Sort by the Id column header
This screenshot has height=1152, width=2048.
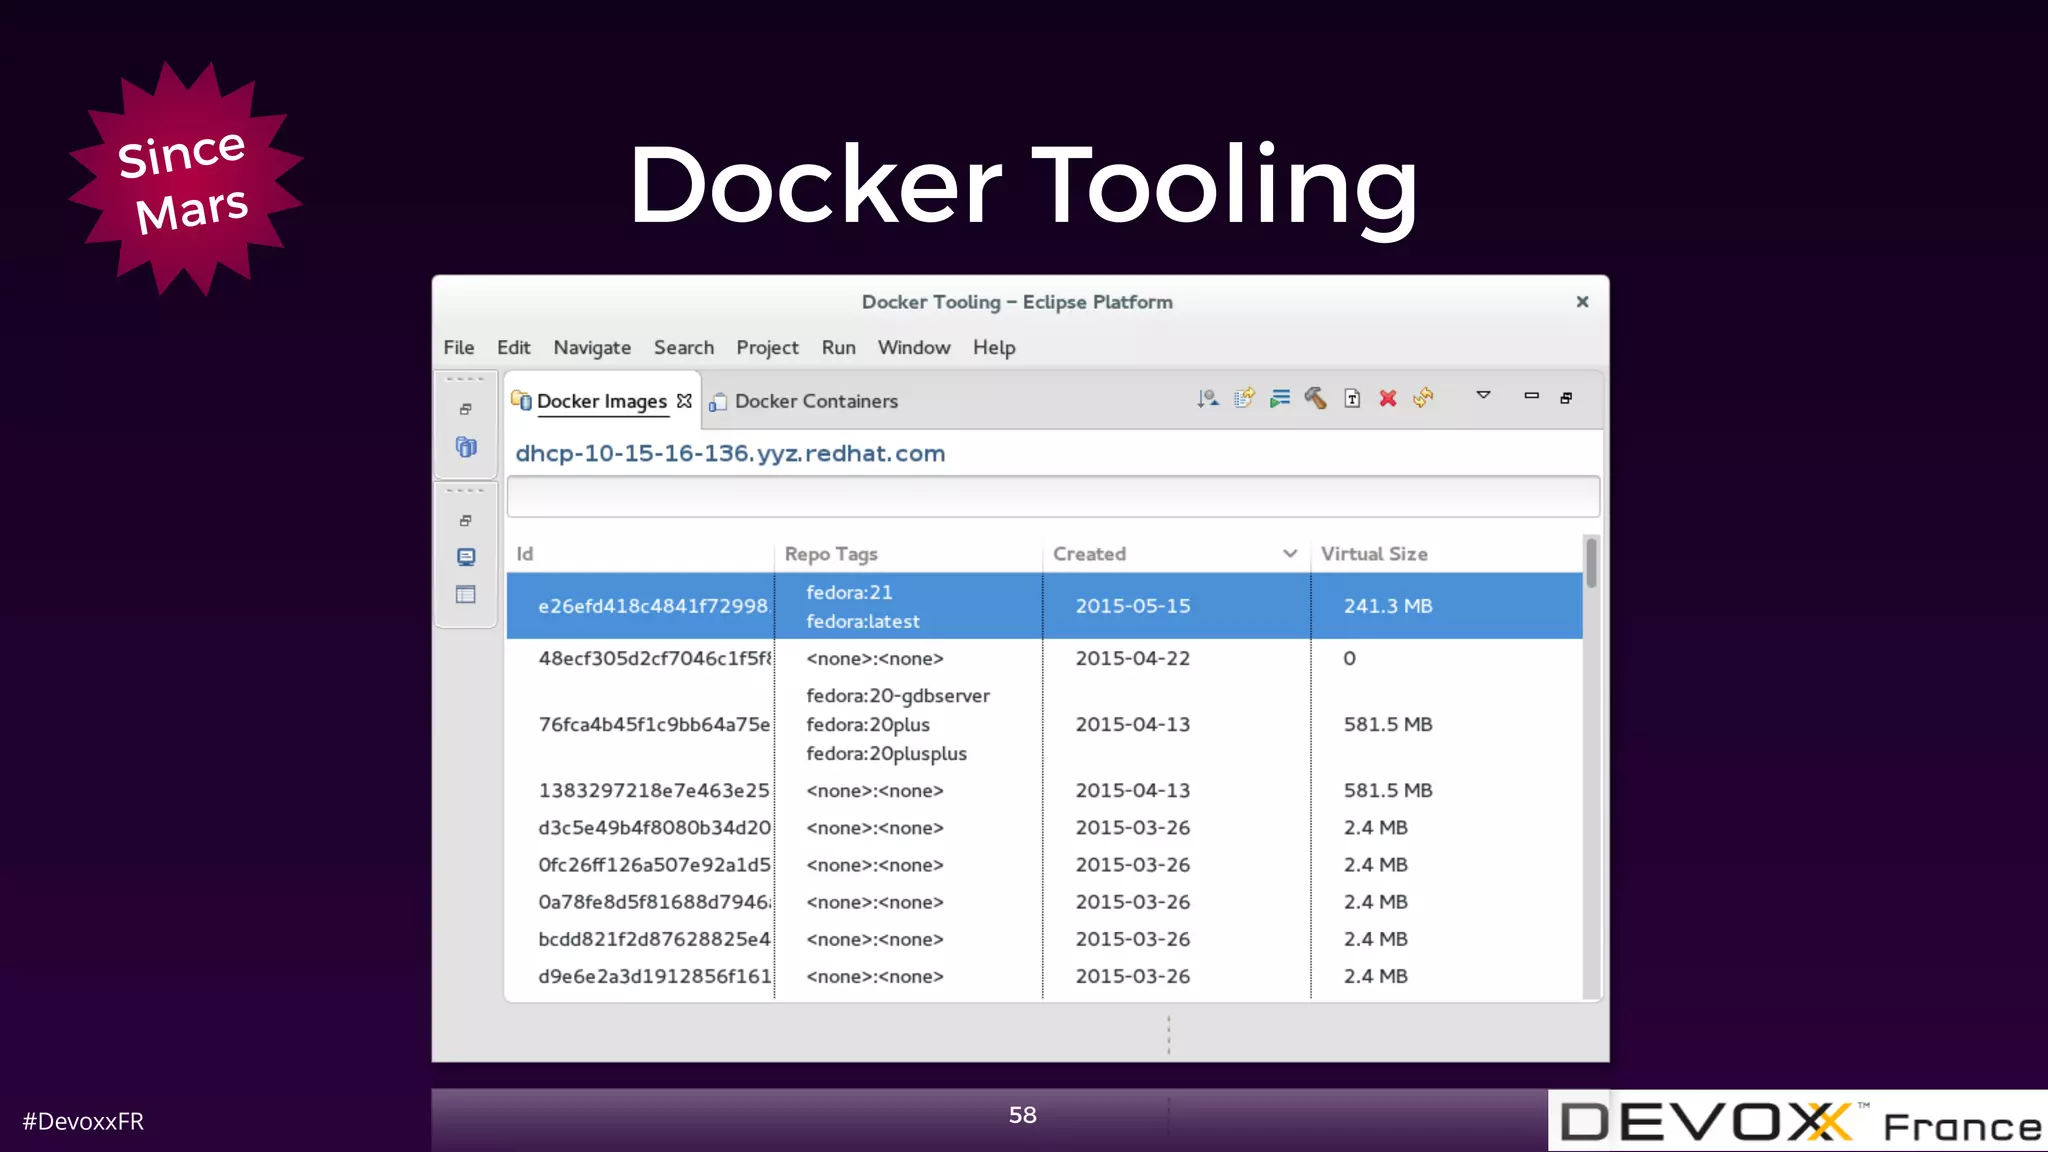pyautogui.click(x=640, y=553)
